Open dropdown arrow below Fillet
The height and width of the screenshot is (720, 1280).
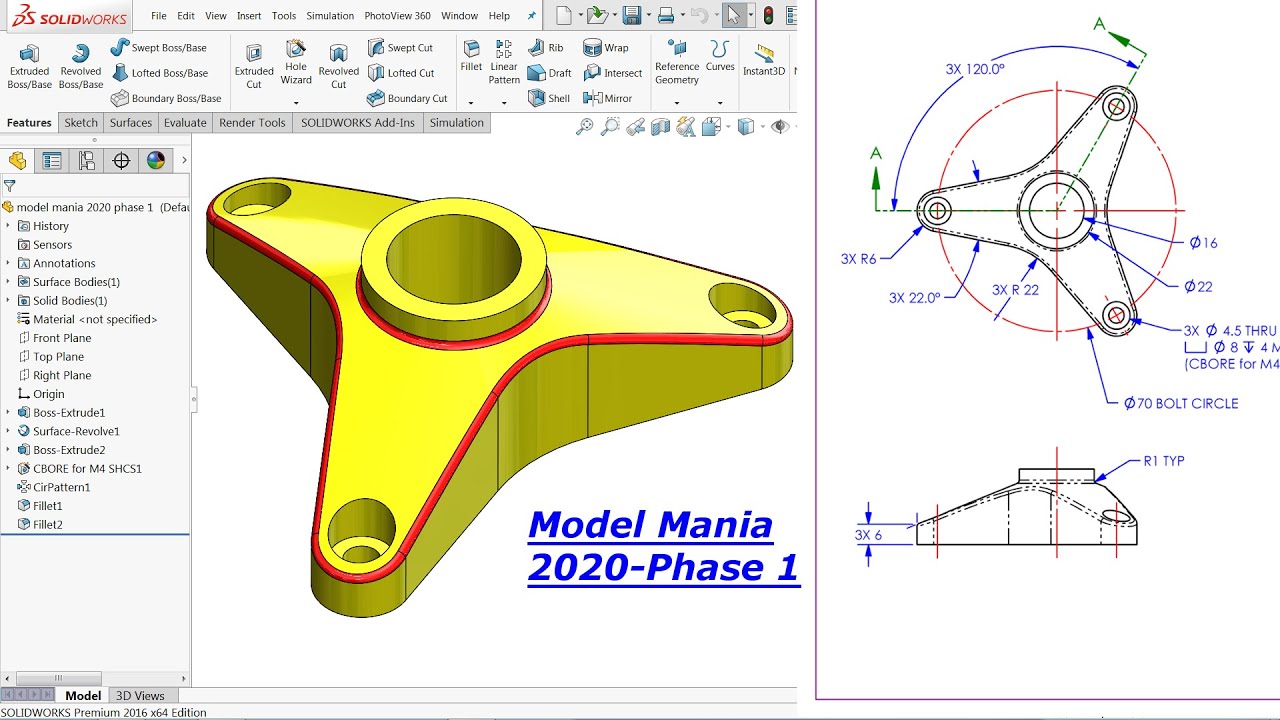[471, 102]
